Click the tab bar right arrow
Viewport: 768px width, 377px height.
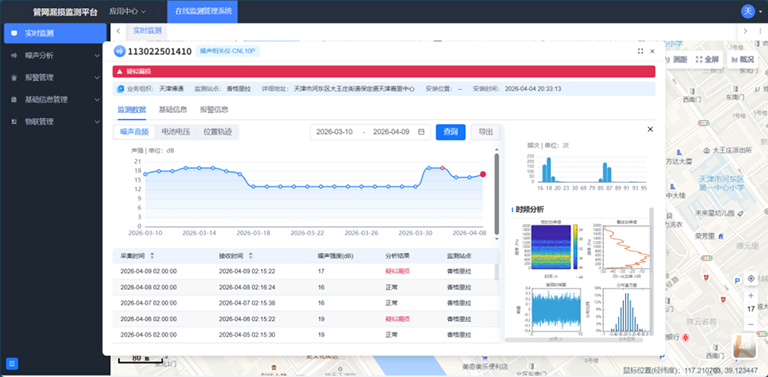[745, 31]
